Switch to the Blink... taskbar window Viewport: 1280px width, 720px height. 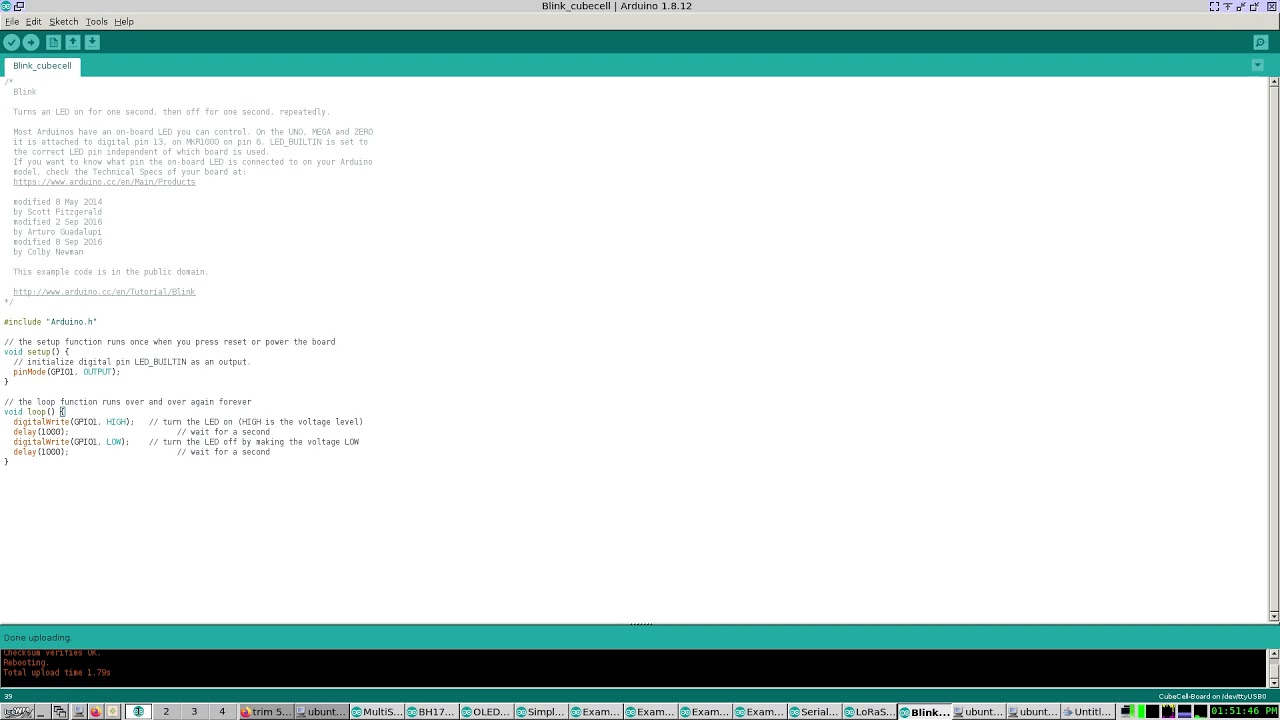coord(924,712)
